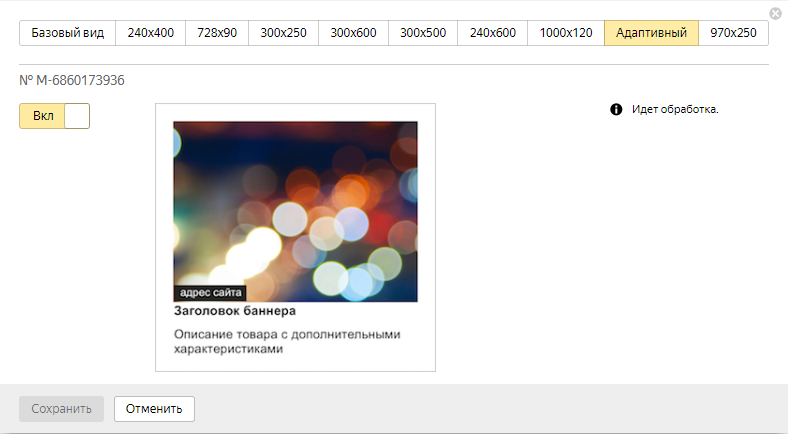Click the info icon beside Идет обработка
788x434 pixels.
point(616,110)
